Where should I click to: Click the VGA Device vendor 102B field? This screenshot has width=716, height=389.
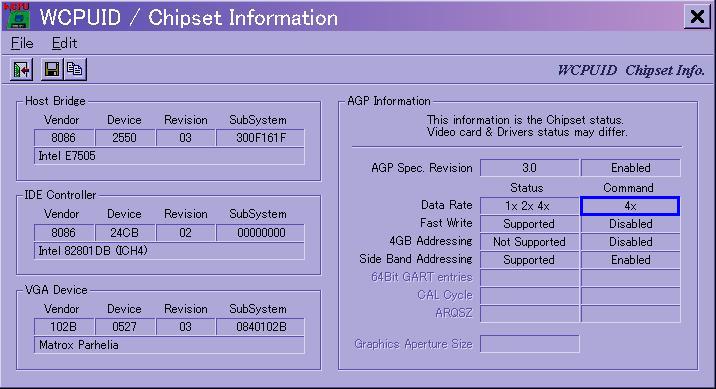coord(64,327)
